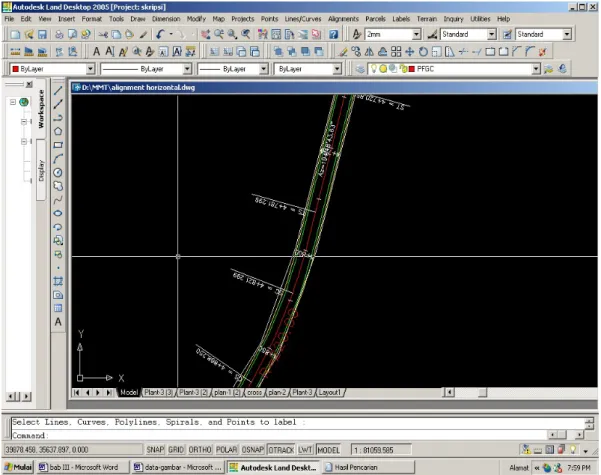Open the 2mm text style dropdown
This screenshot has width=601, height=475.
click(417, 35)
